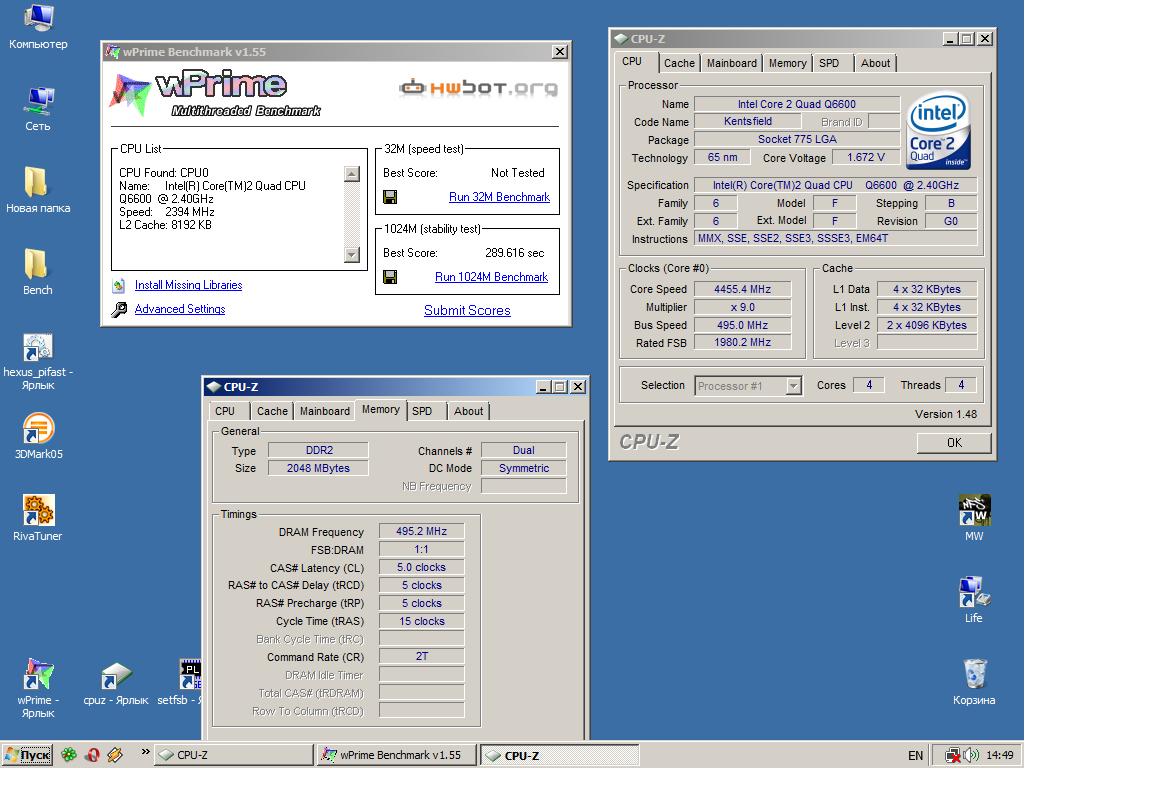Activate first CPU-Z taskbar button
Image resolution: width=1155 pixels, height=805 pixels.
click(234, 755)
